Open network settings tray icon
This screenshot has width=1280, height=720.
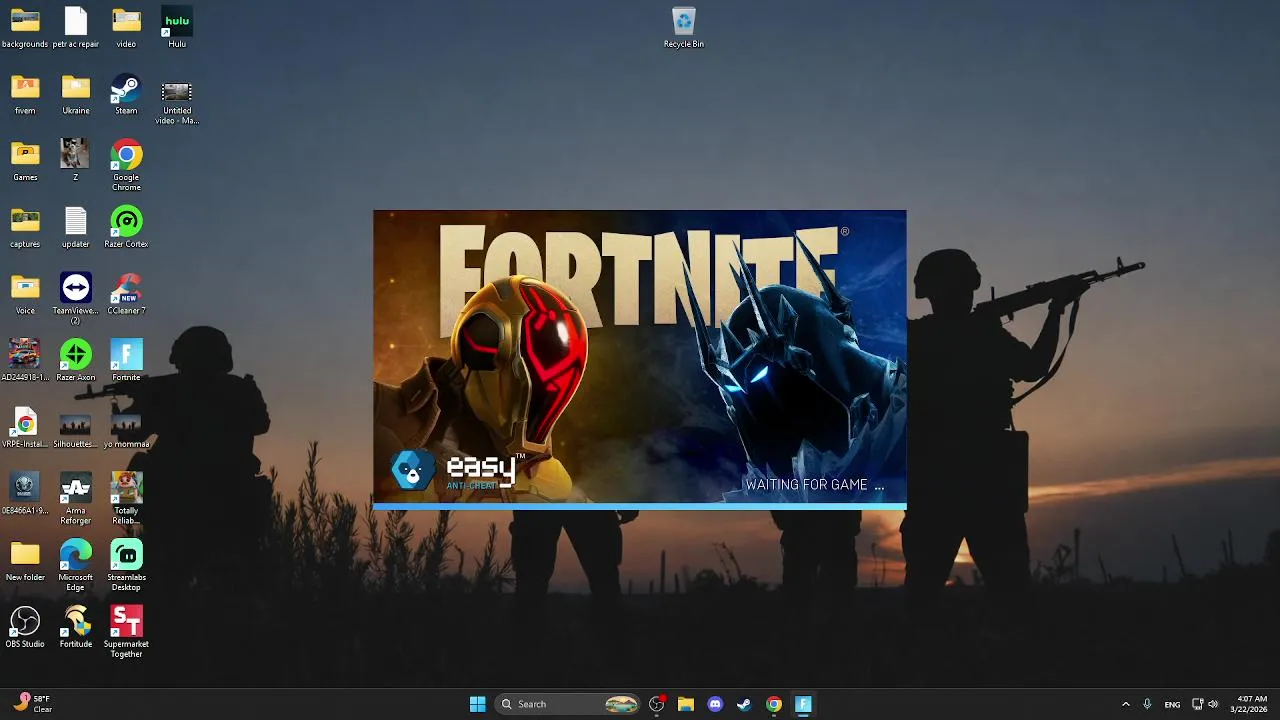[1197, 704]
